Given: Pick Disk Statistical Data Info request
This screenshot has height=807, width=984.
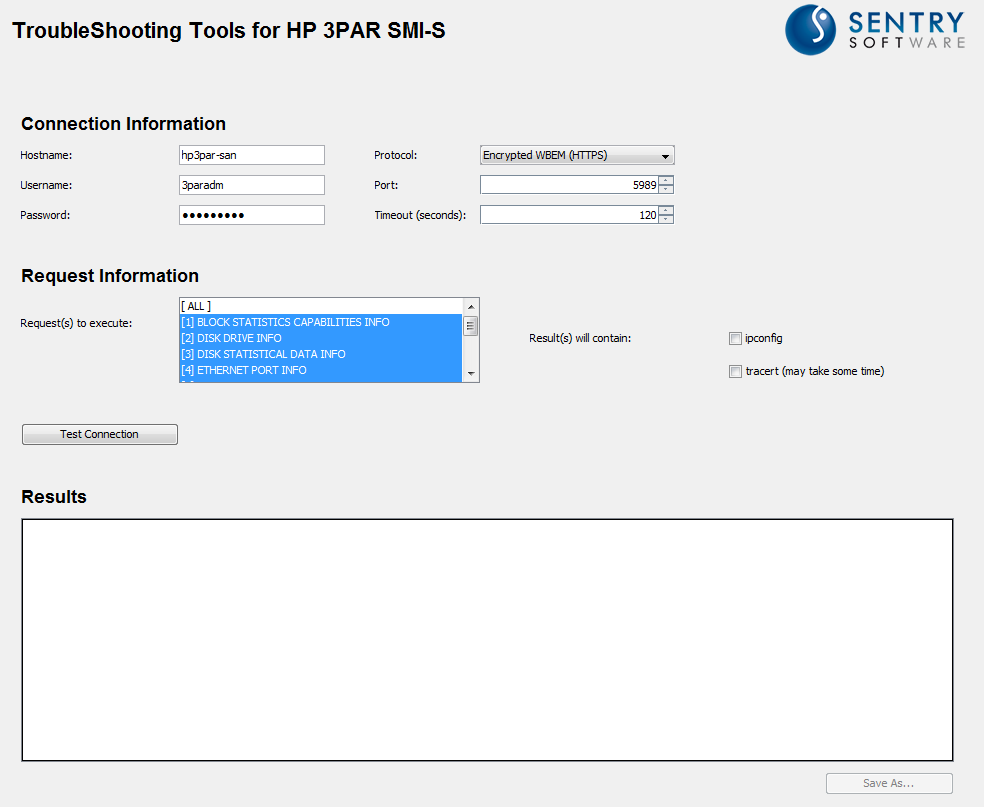Looking at the screenshot, I should pyautogui.click(x=320, y=354).
